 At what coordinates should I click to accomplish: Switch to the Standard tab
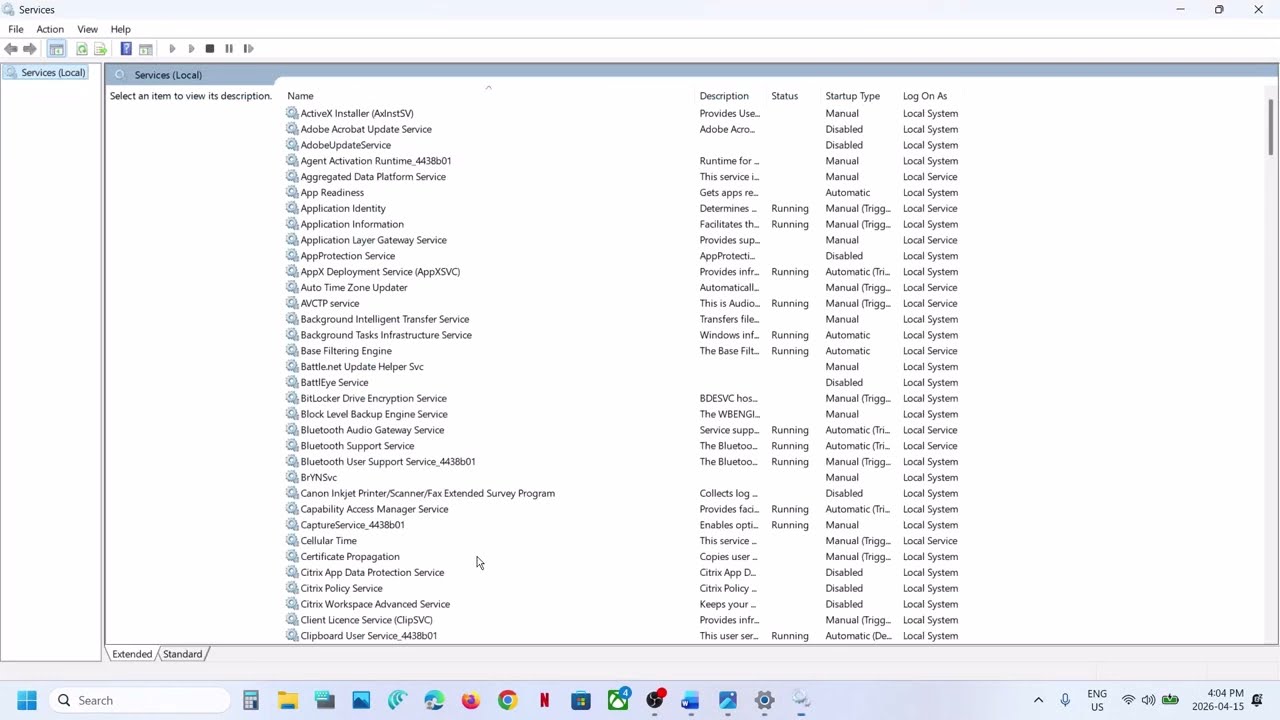182,654
